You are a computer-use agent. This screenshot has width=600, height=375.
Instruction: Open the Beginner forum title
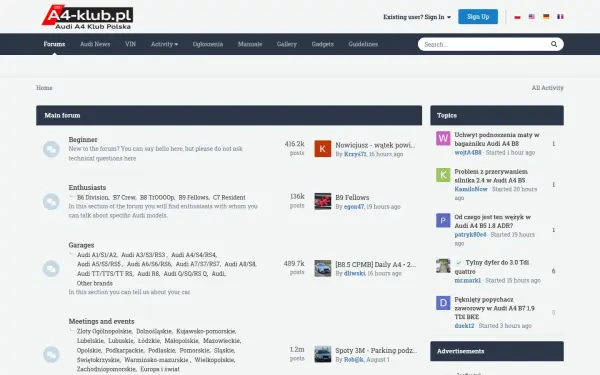click(x=83, y=139)
